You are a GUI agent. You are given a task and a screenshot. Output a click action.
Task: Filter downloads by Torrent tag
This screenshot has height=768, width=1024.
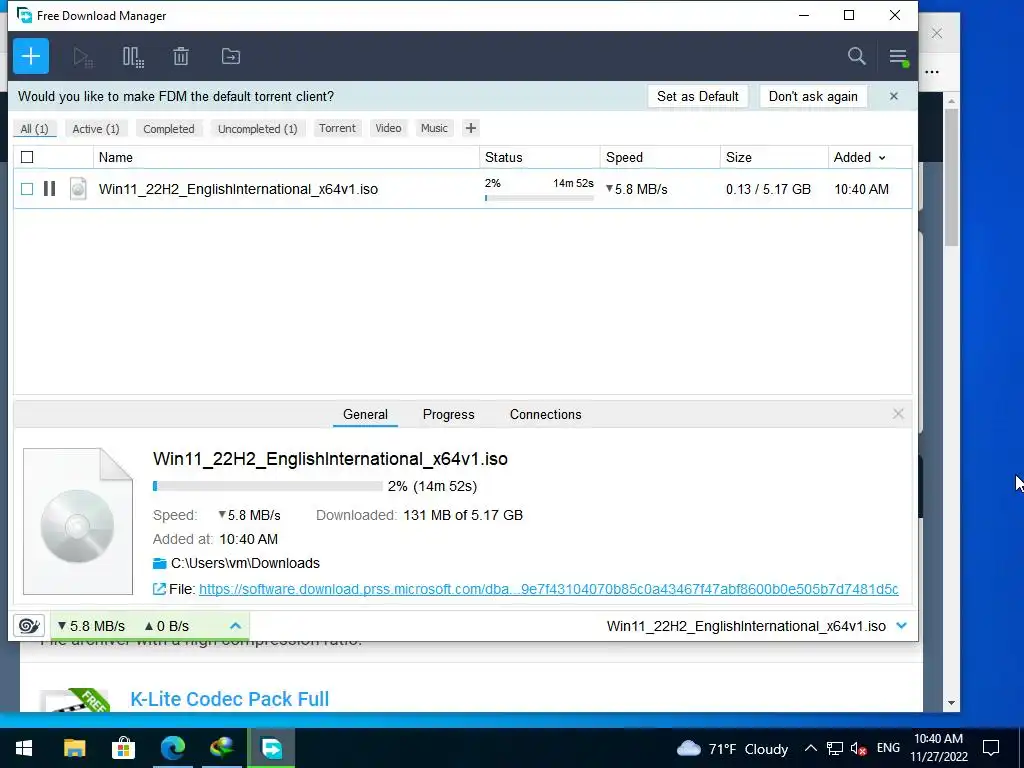coord(337,128)
